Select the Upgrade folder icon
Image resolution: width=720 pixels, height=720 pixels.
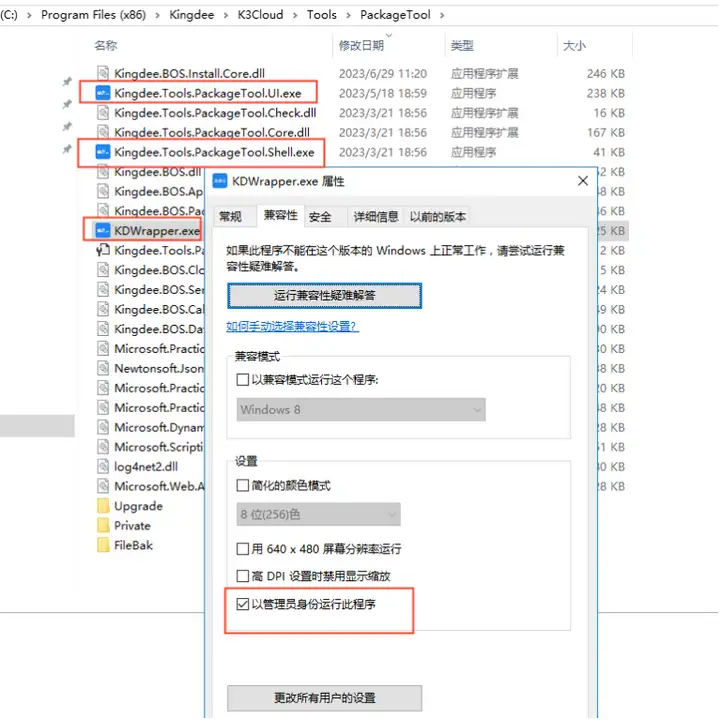[x=103, y=506]
